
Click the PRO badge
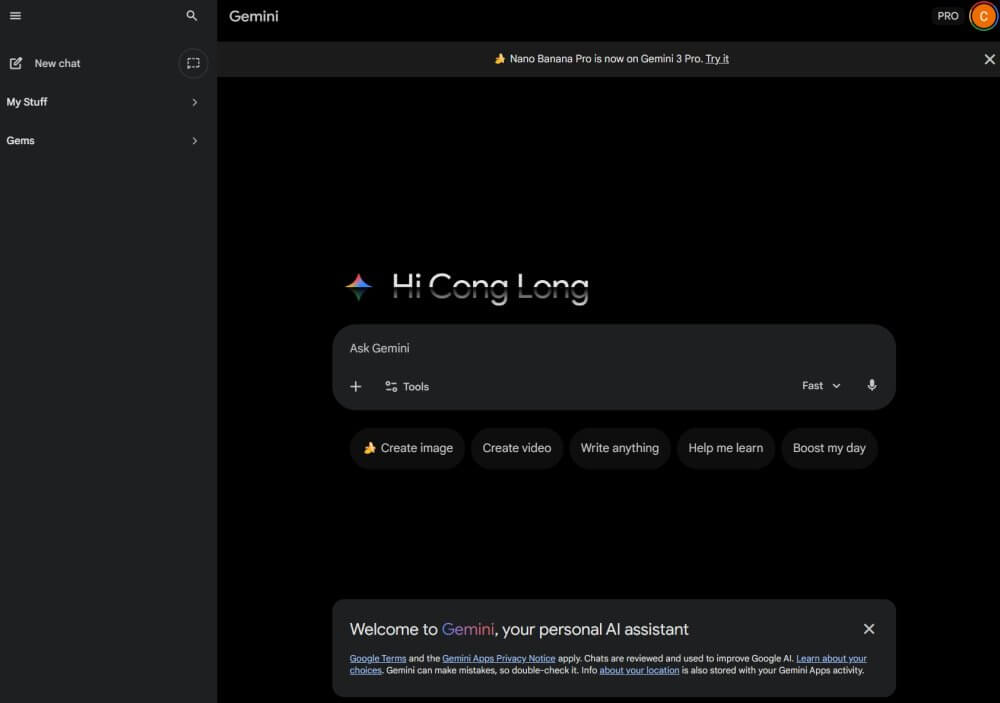(948, 16)
